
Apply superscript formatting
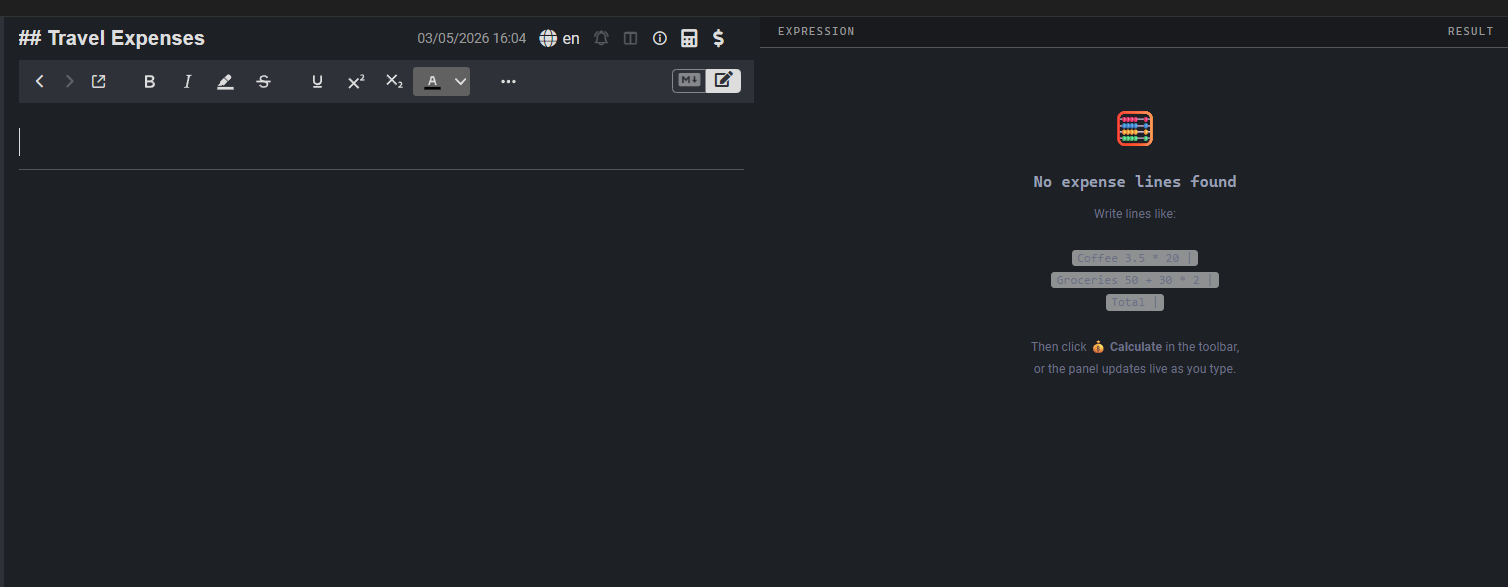click(x=356, y=81)
